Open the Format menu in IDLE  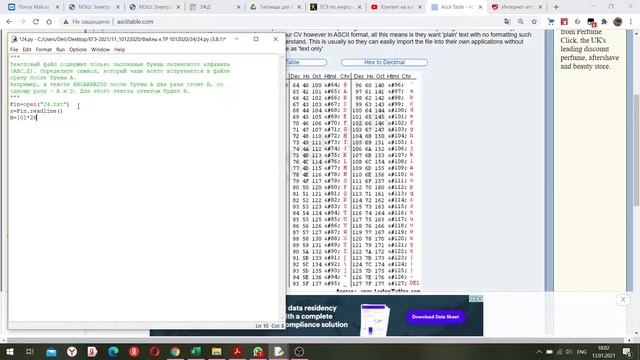[x=43, y=49]
